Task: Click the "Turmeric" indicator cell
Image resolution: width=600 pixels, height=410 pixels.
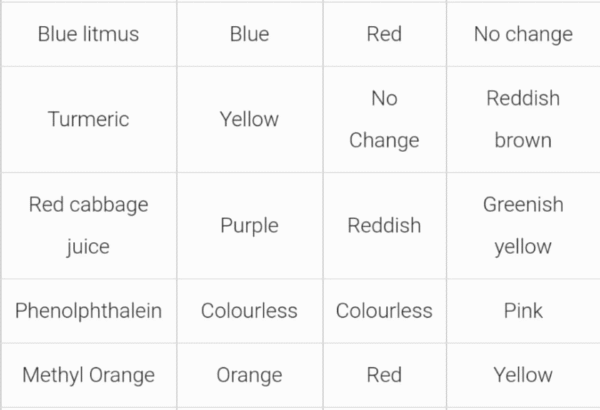Action: click(88, 119)
